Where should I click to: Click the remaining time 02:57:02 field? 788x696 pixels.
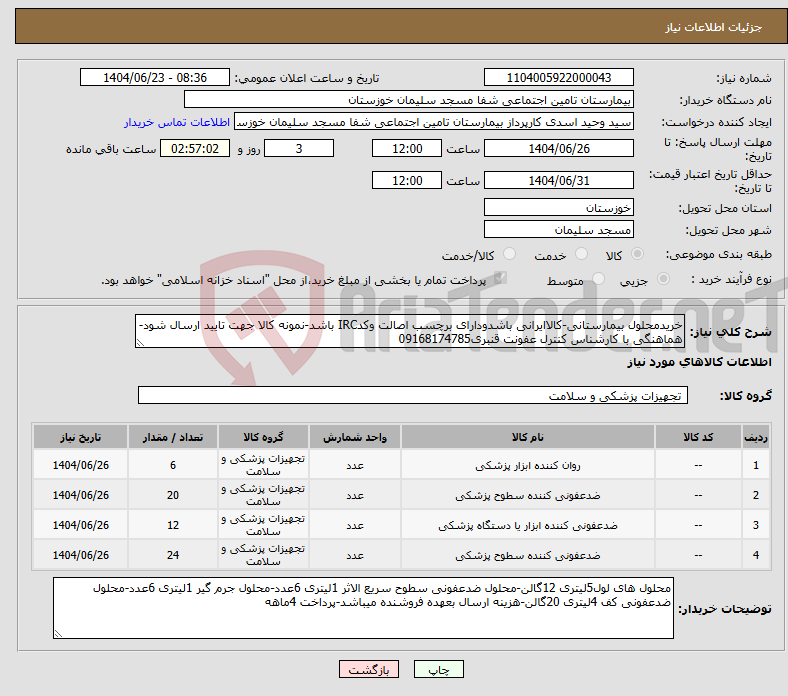pos(196,148)
